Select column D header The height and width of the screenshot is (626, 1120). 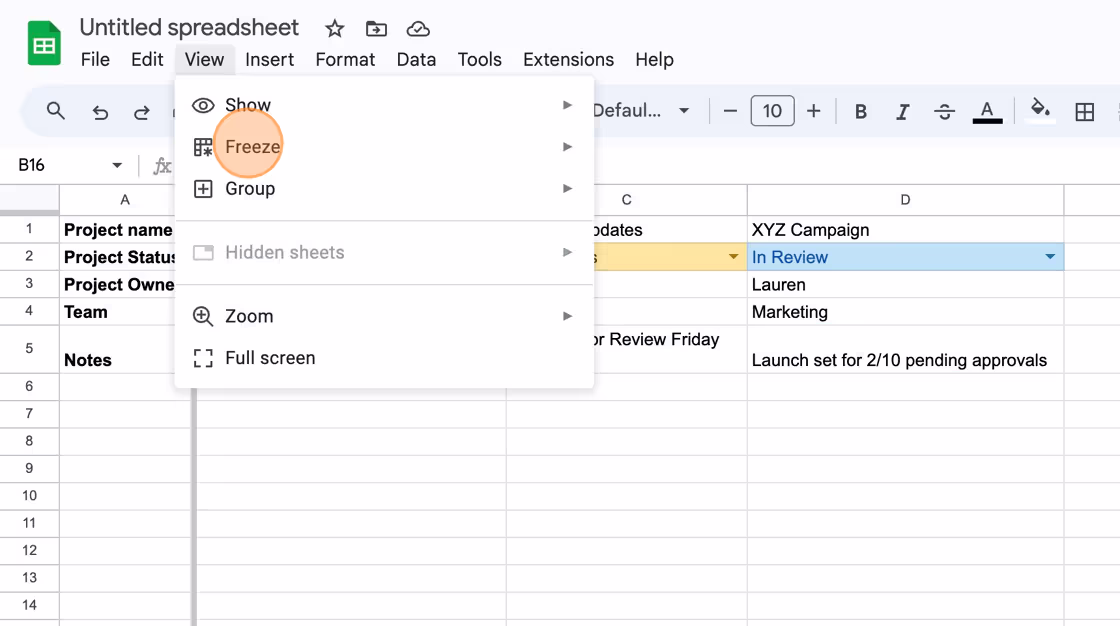[x=905, y=200]
